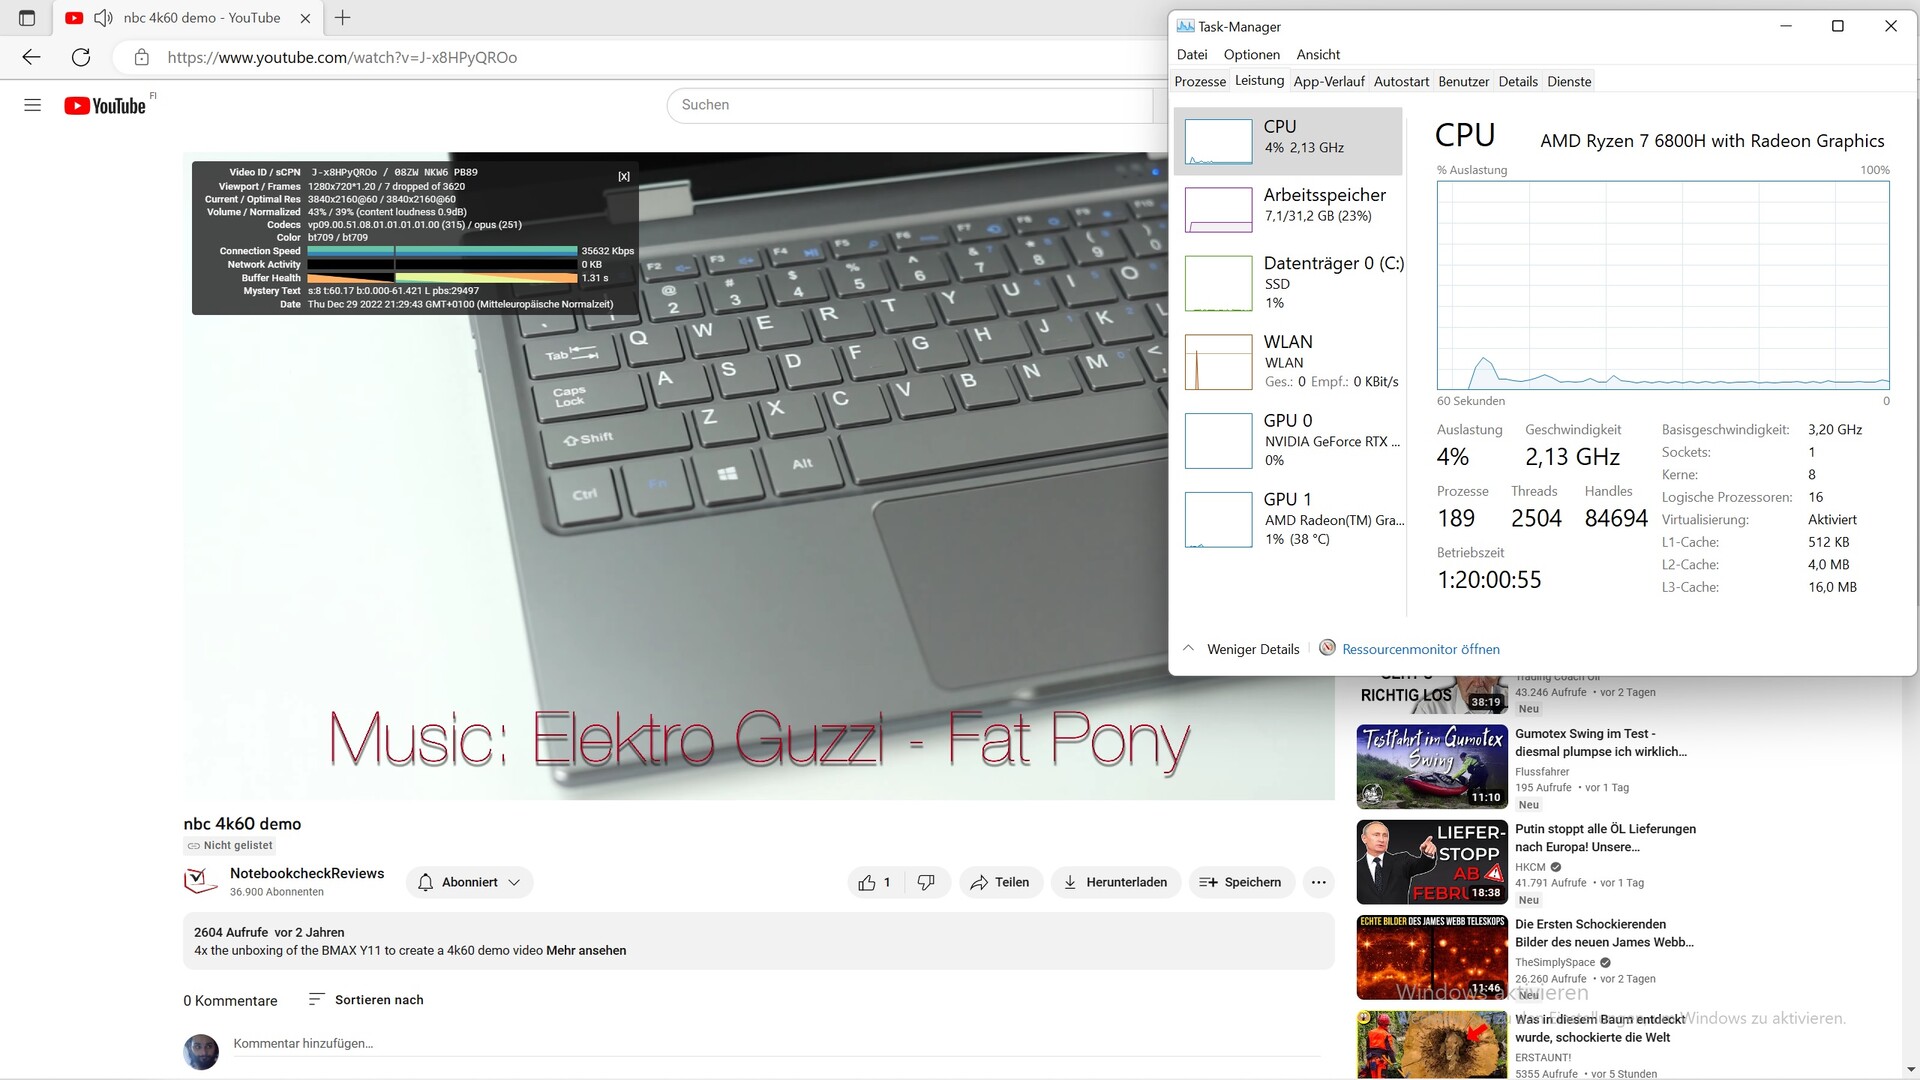
Task: Open the Gumotex Swing video thumbnail
Action: click(1431, 767)
